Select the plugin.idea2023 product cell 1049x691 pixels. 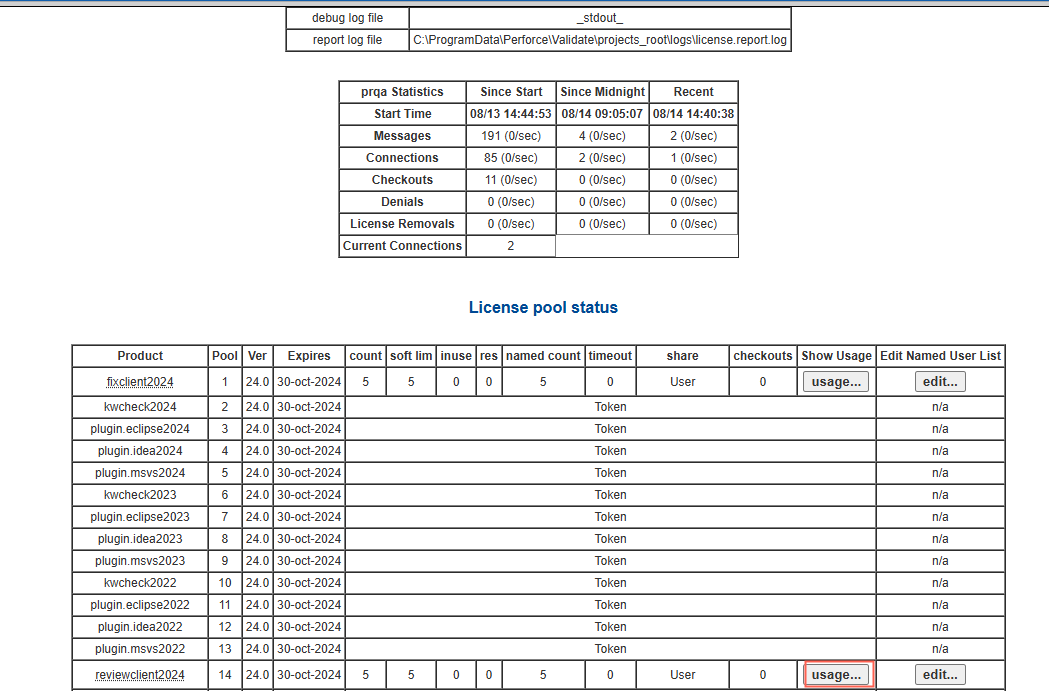coord(140,539)
